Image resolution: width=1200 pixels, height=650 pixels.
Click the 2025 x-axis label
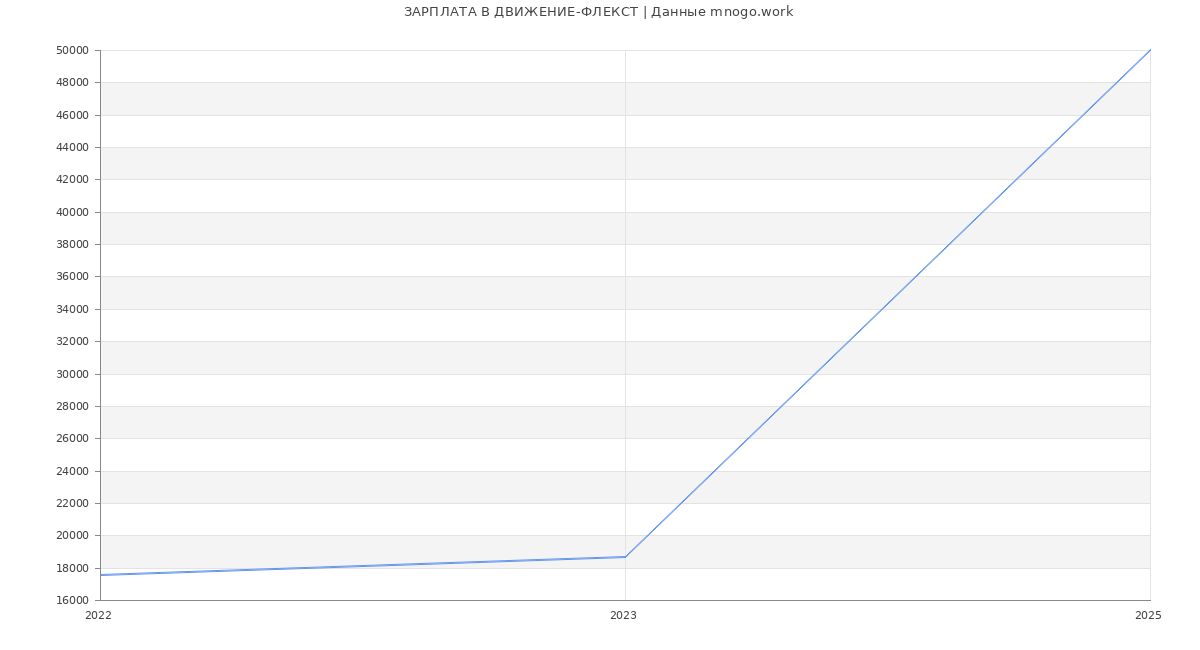click(1148, 615)
